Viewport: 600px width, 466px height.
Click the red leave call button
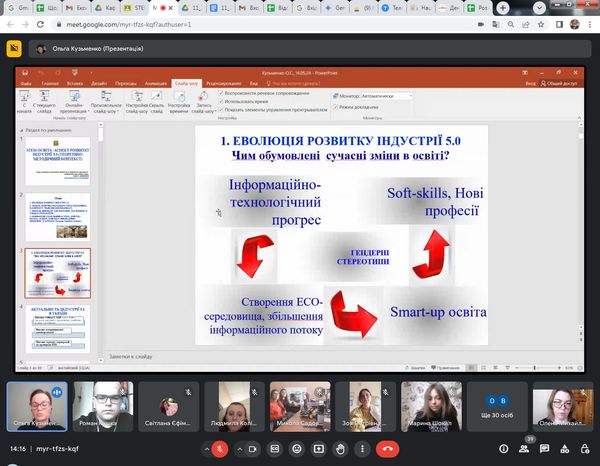coord(387,449)
